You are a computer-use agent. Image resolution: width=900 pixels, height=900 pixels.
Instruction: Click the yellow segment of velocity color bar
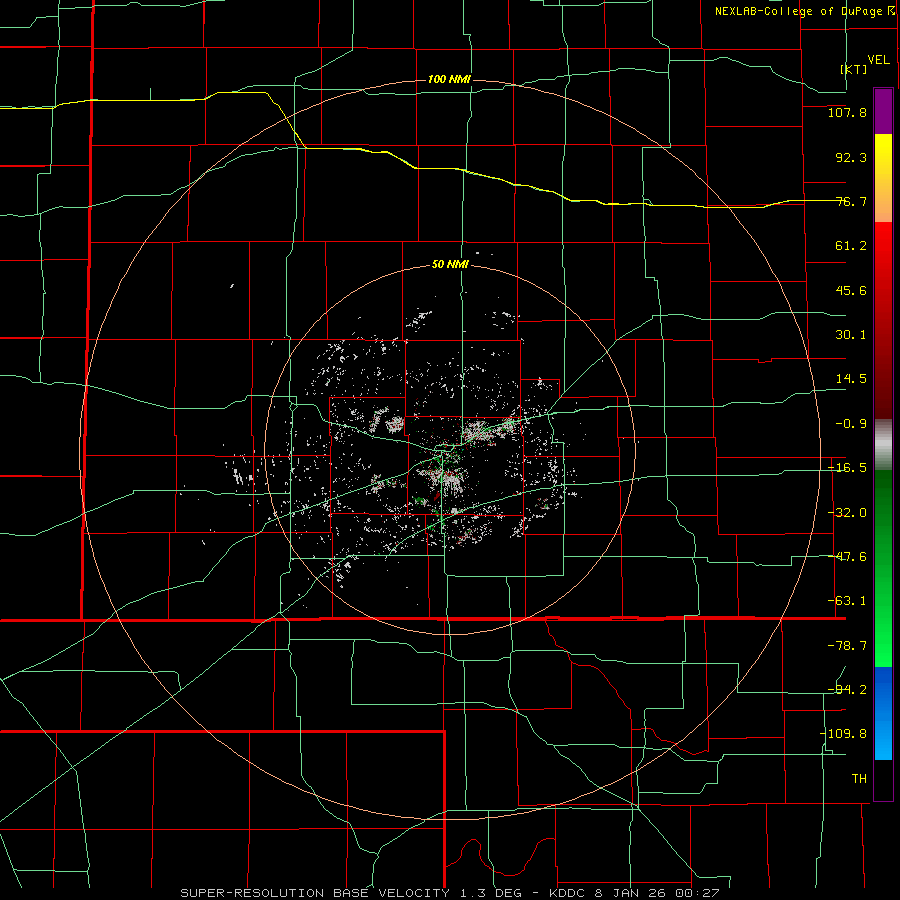point(883,177)
